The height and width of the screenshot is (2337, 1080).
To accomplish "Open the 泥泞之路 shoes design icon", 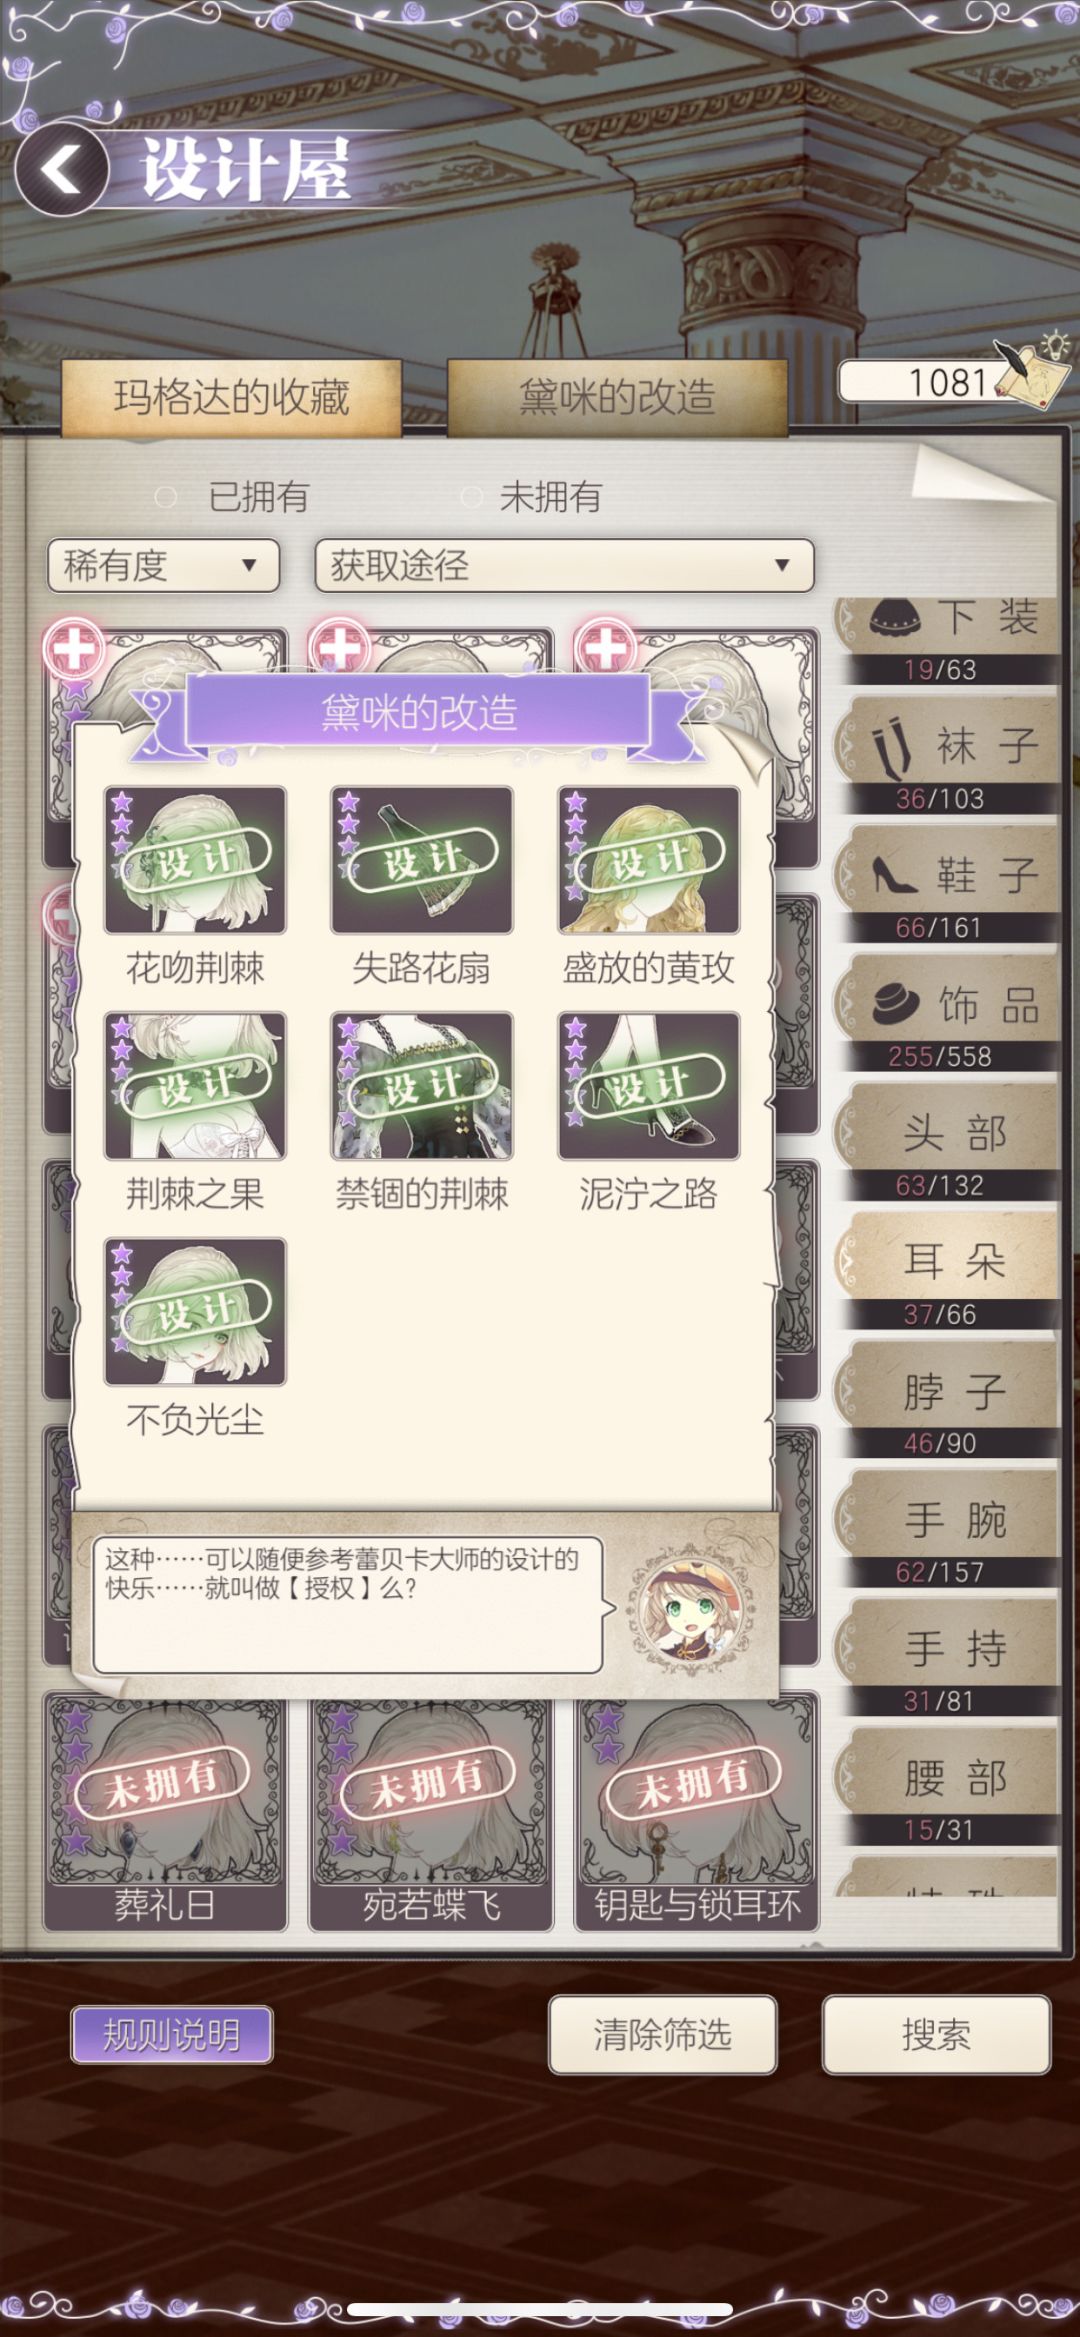I will (x=649, y=1085).
